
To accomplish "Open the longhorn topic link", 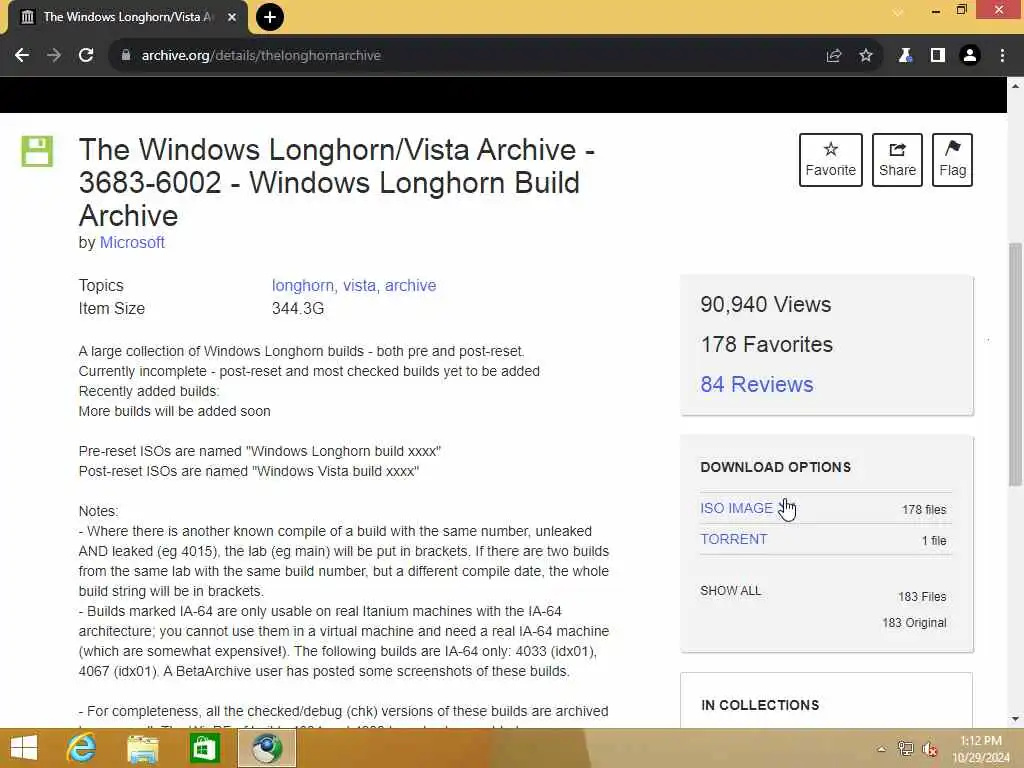I will tap(304, 285).
